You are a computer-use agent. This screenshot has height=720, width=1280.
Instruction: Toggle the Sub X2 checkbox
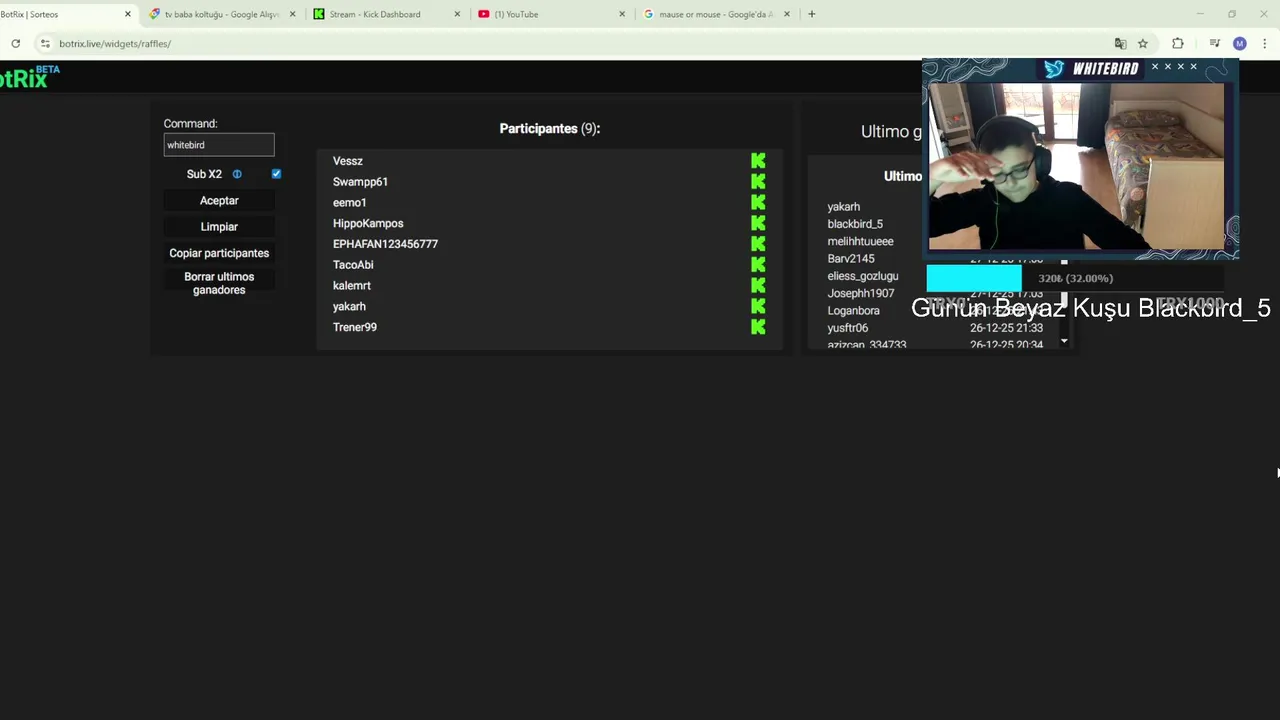coord(276,174)
